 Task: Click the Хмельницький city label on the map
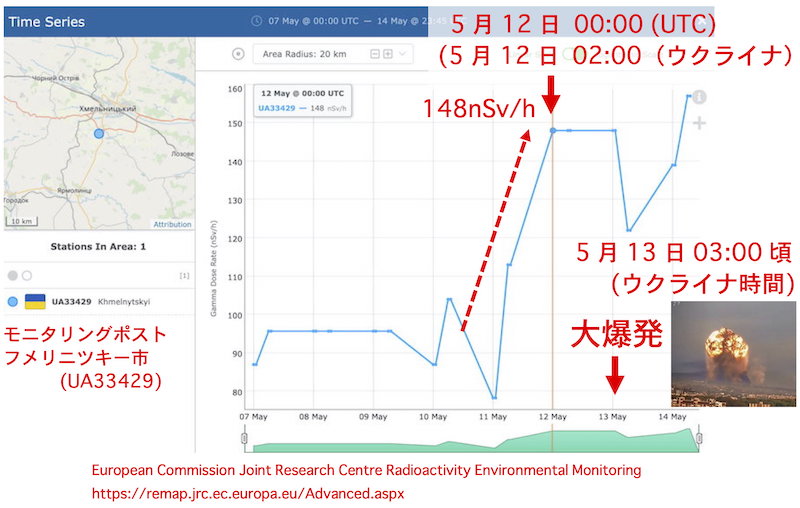108,109
